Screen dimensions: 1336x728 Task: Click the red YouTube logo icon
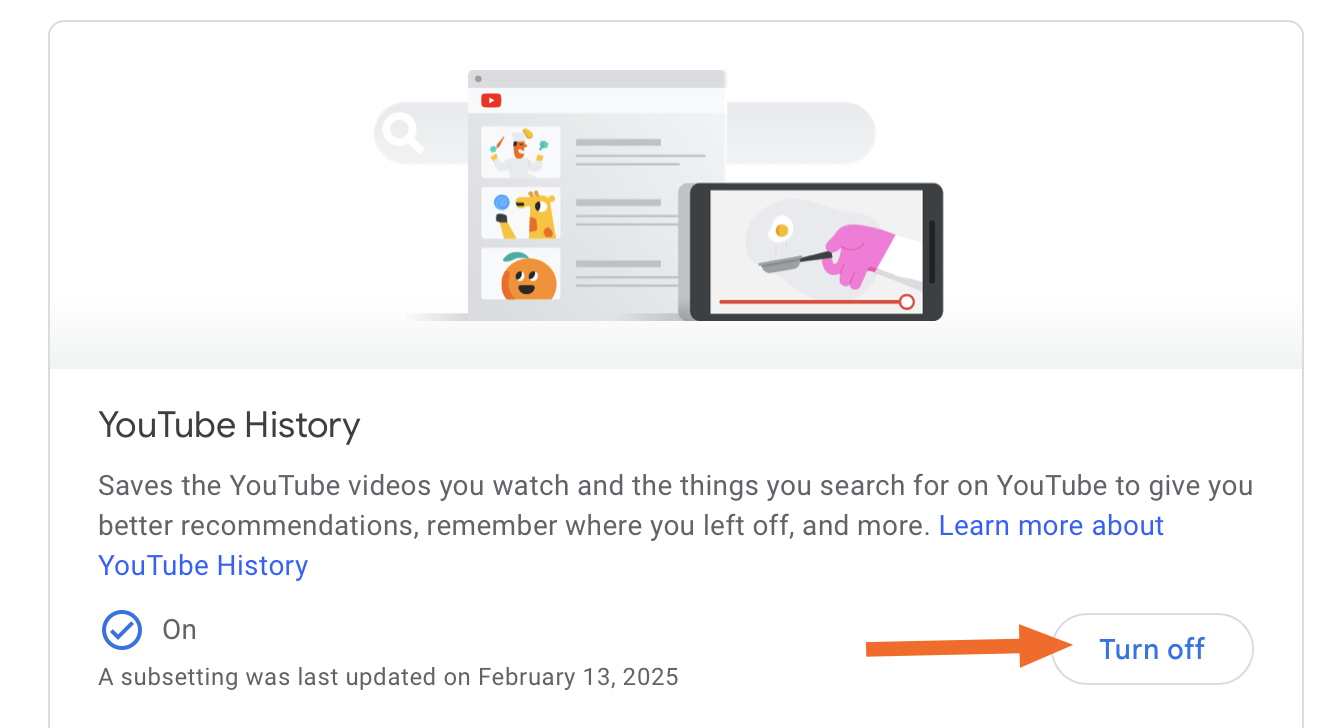tap(491, 100)
